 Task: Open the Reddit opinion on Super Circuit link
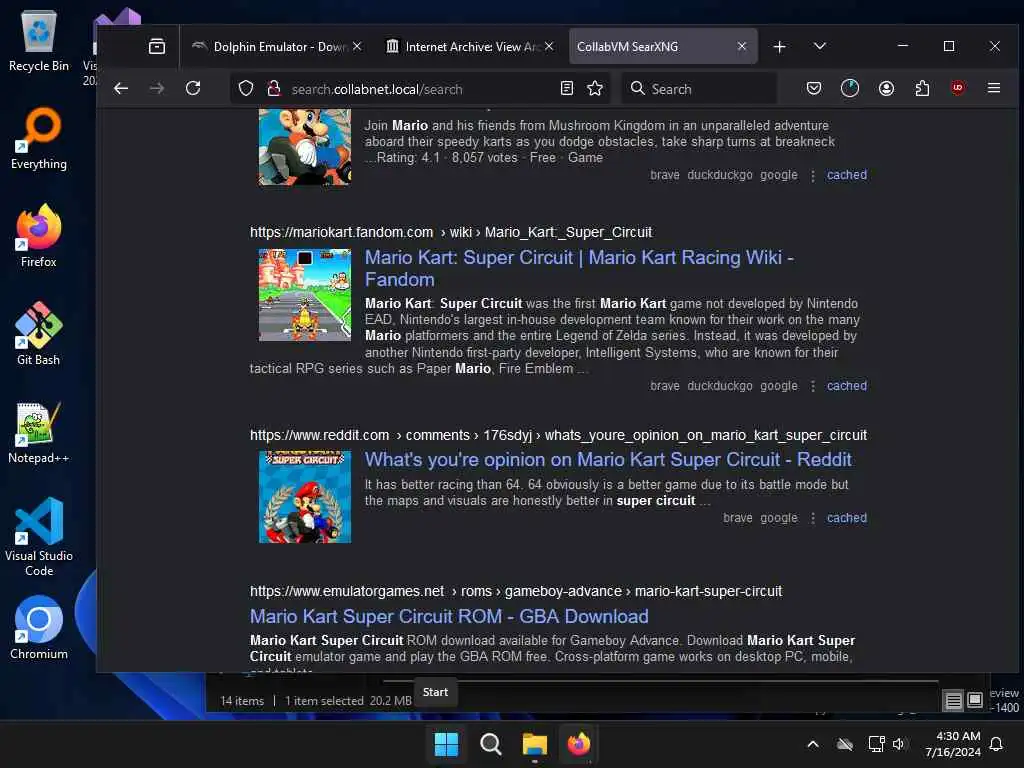click(x=608, y=460)
